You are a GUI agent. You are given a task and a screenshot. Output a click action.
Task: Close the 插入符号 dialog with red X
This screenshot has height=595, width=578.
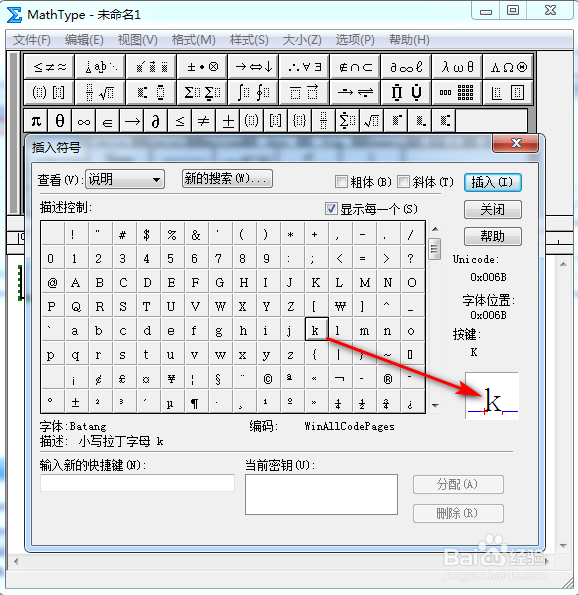(515, 143)
